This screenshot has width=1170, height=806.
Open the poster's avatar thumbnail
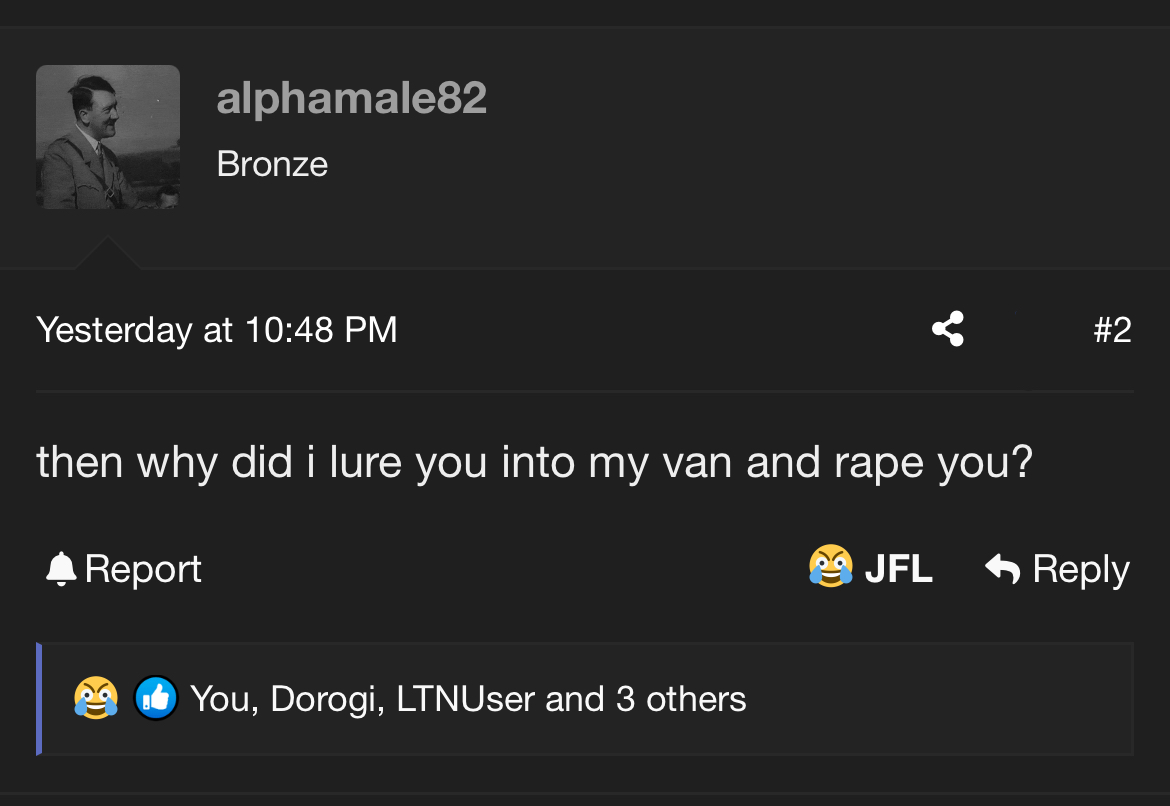108,137
